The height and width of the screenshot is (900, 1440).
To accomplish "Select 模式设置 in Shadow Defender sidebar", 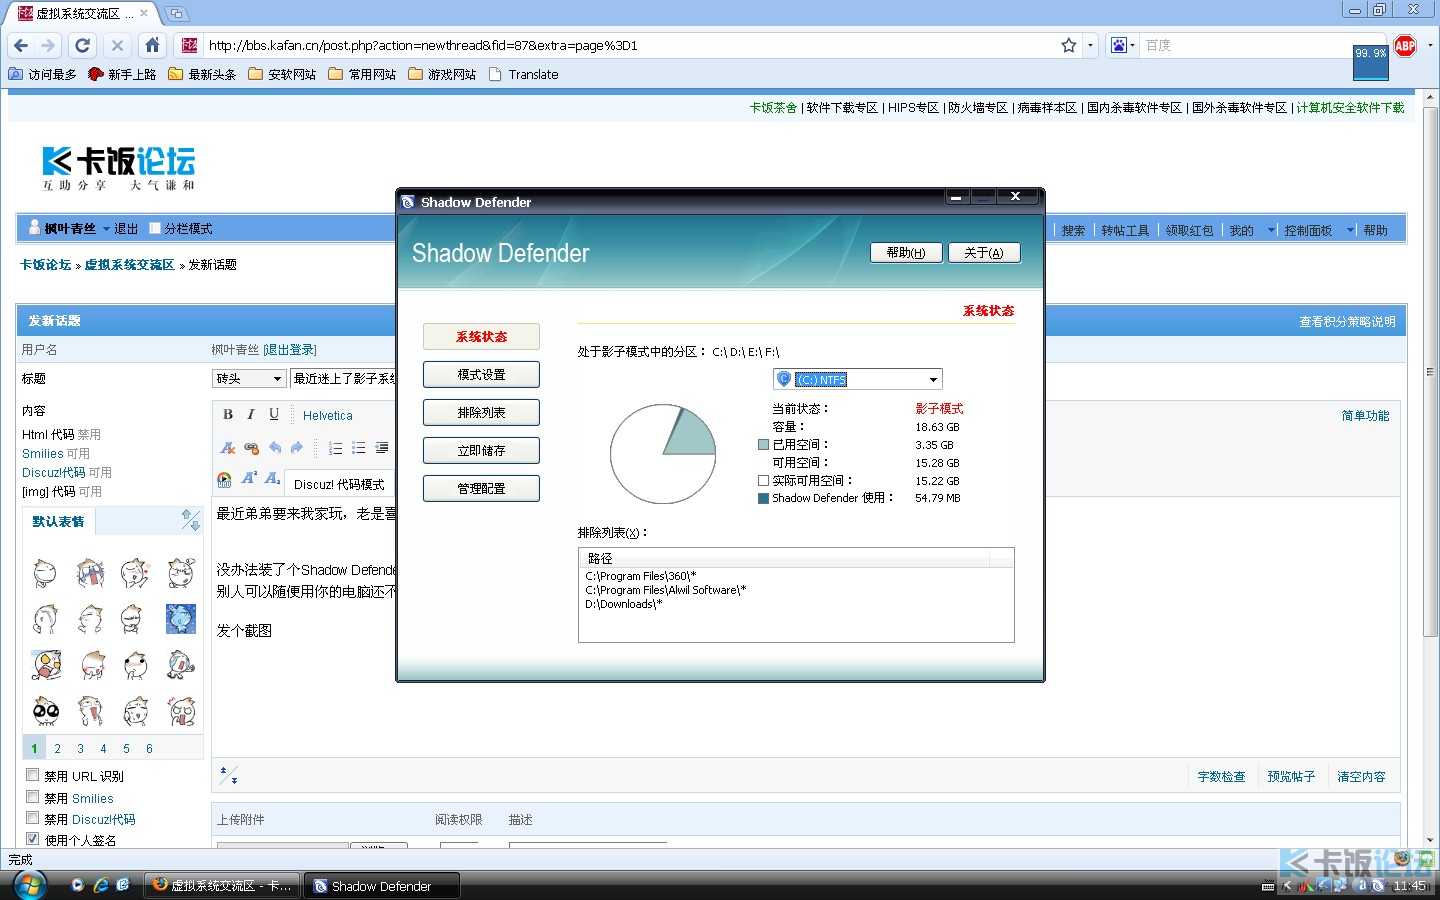I will pos(481,374).
